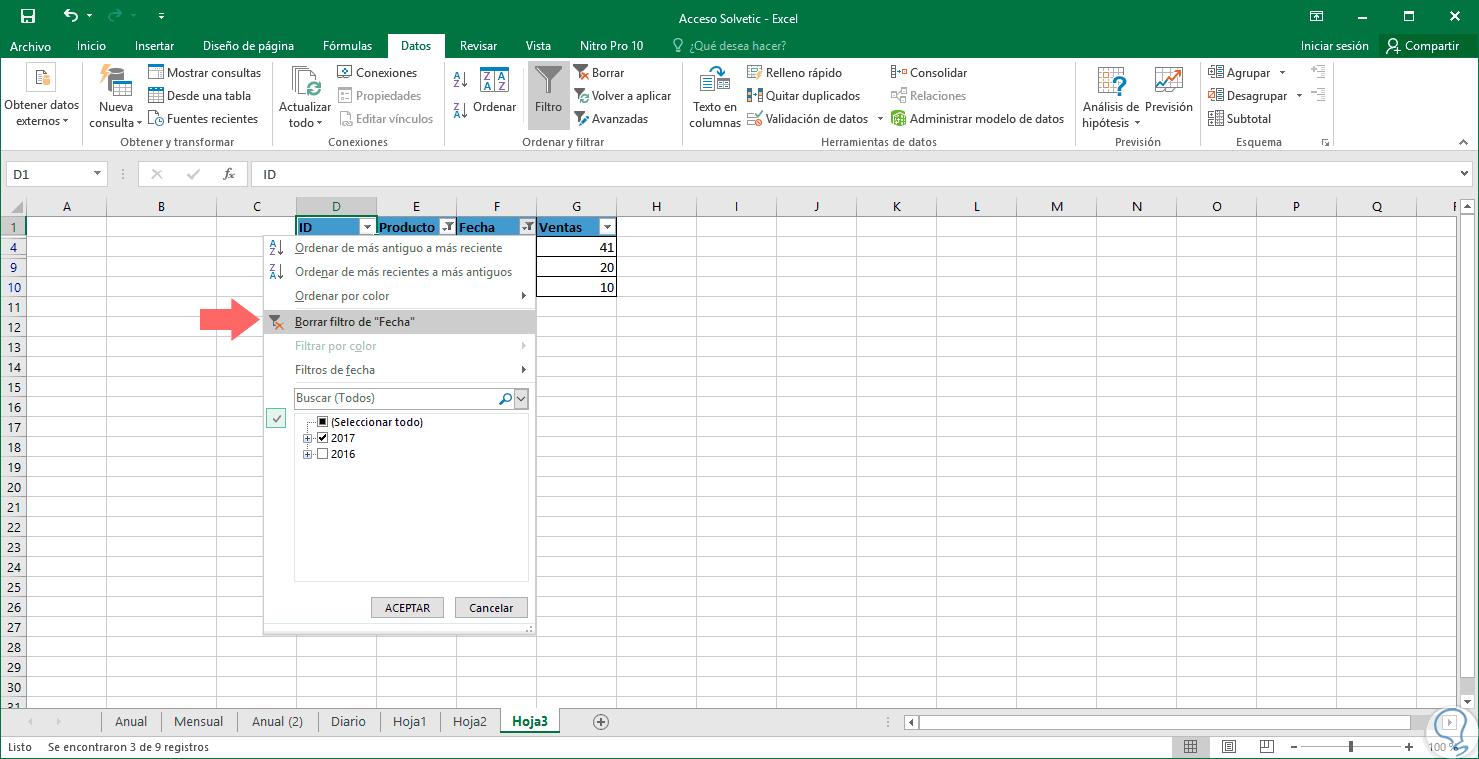Viewport: 1479px width, 759px height.
Task: Click the Save icon in title bar
Action: click(x=28, y=16)
